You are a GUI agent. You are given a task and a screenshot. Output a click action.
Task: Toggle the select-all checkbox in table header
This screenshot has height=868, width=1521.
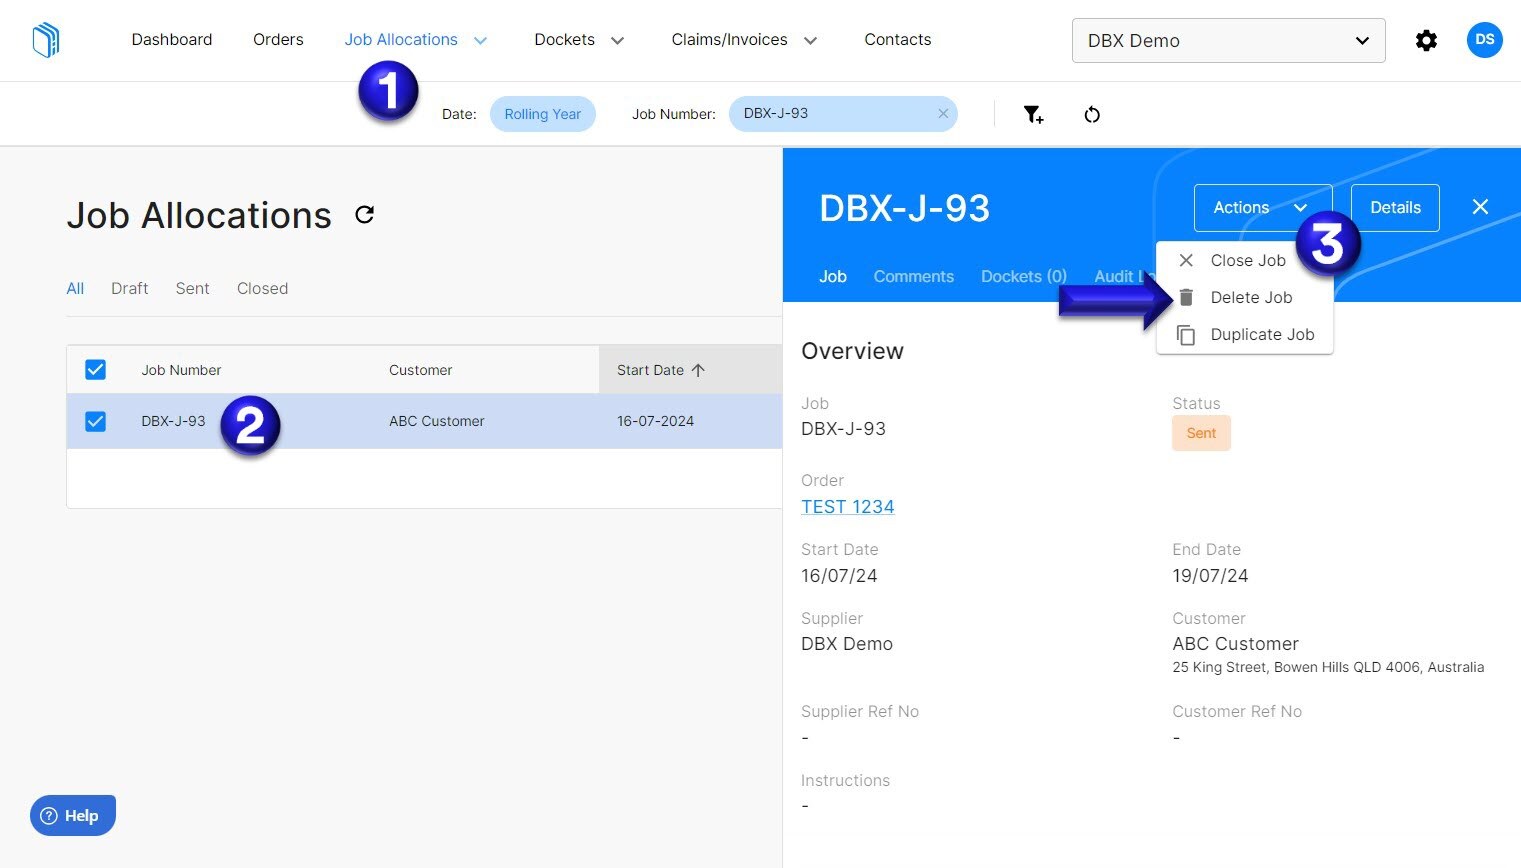pos(95,369)
